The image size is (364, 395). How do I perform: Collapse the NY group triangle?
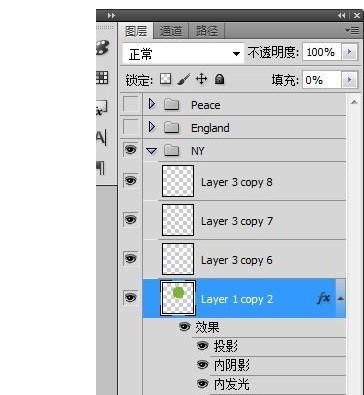tap(152, 151)
